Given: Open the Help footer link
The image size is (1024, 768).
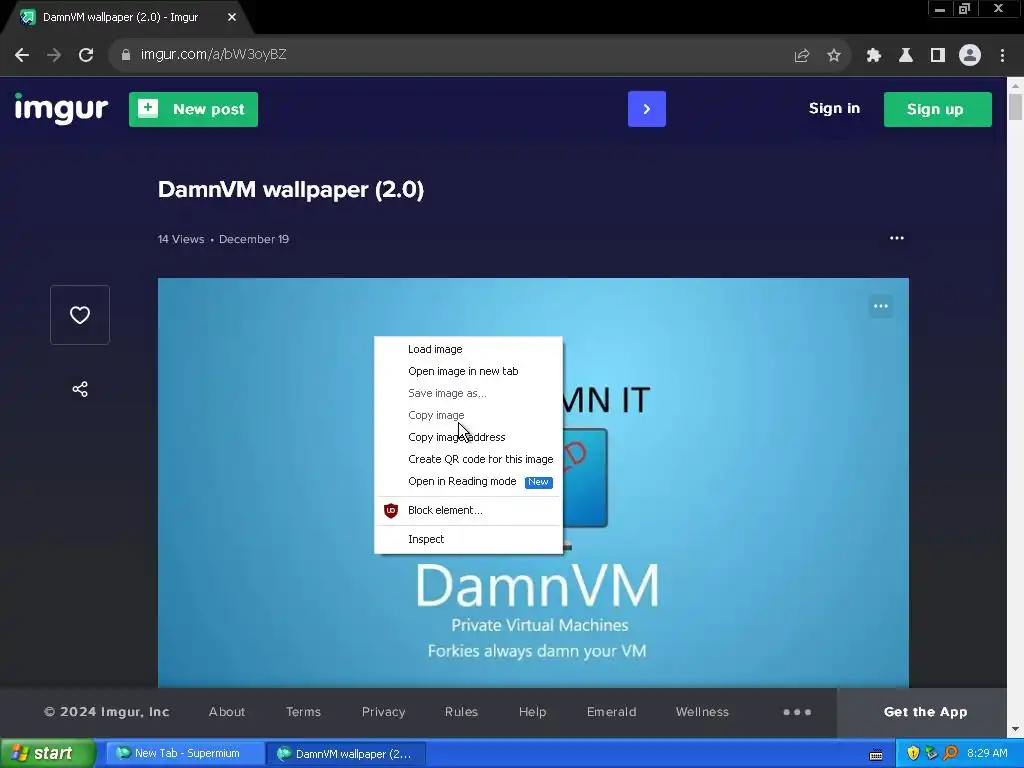Looking at the screenshot, I should point(532,712).
